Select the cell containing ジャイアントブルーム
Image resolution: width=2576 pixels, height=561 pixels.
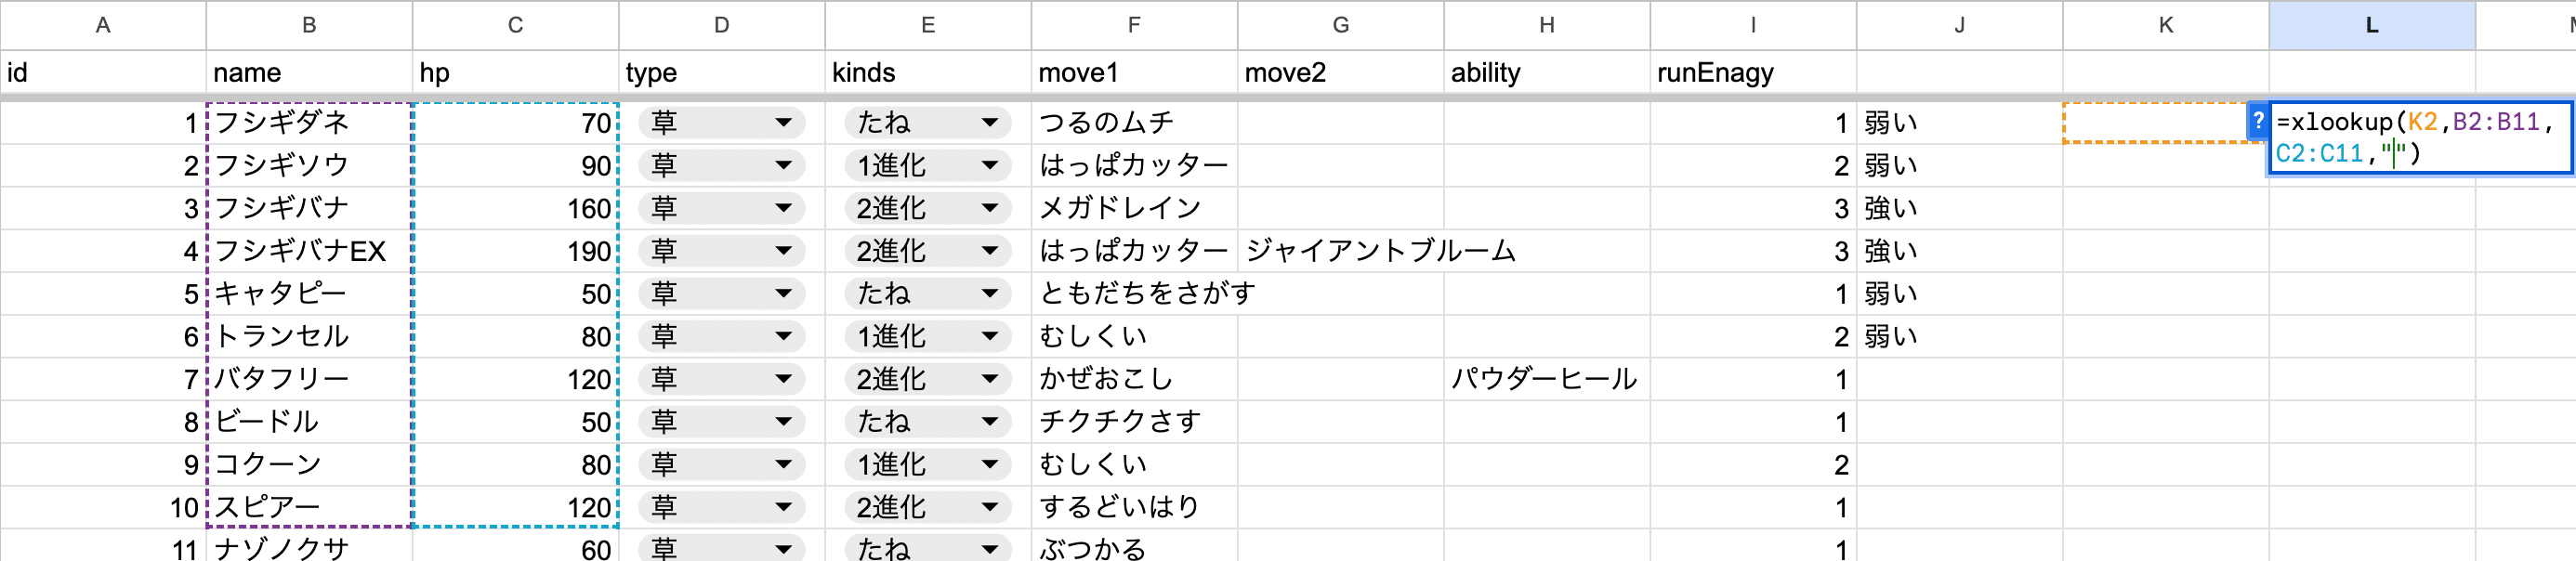1340,251
